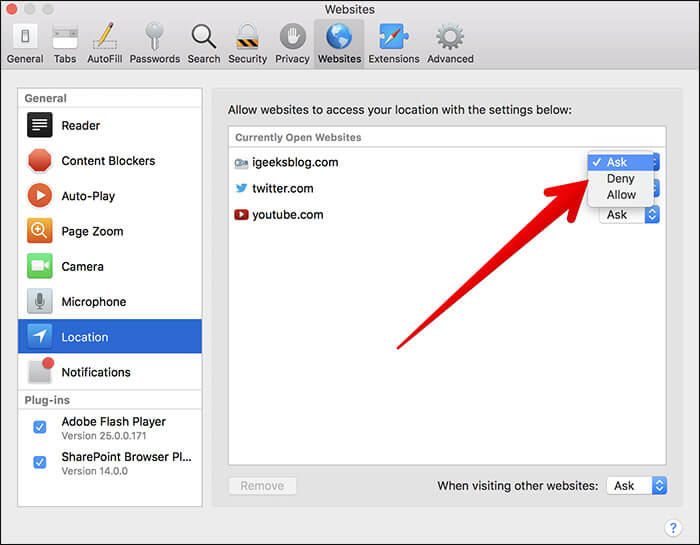700x545 pixels.
Task: Select the Microphone icon in sidebar
Action: point(39,301)
